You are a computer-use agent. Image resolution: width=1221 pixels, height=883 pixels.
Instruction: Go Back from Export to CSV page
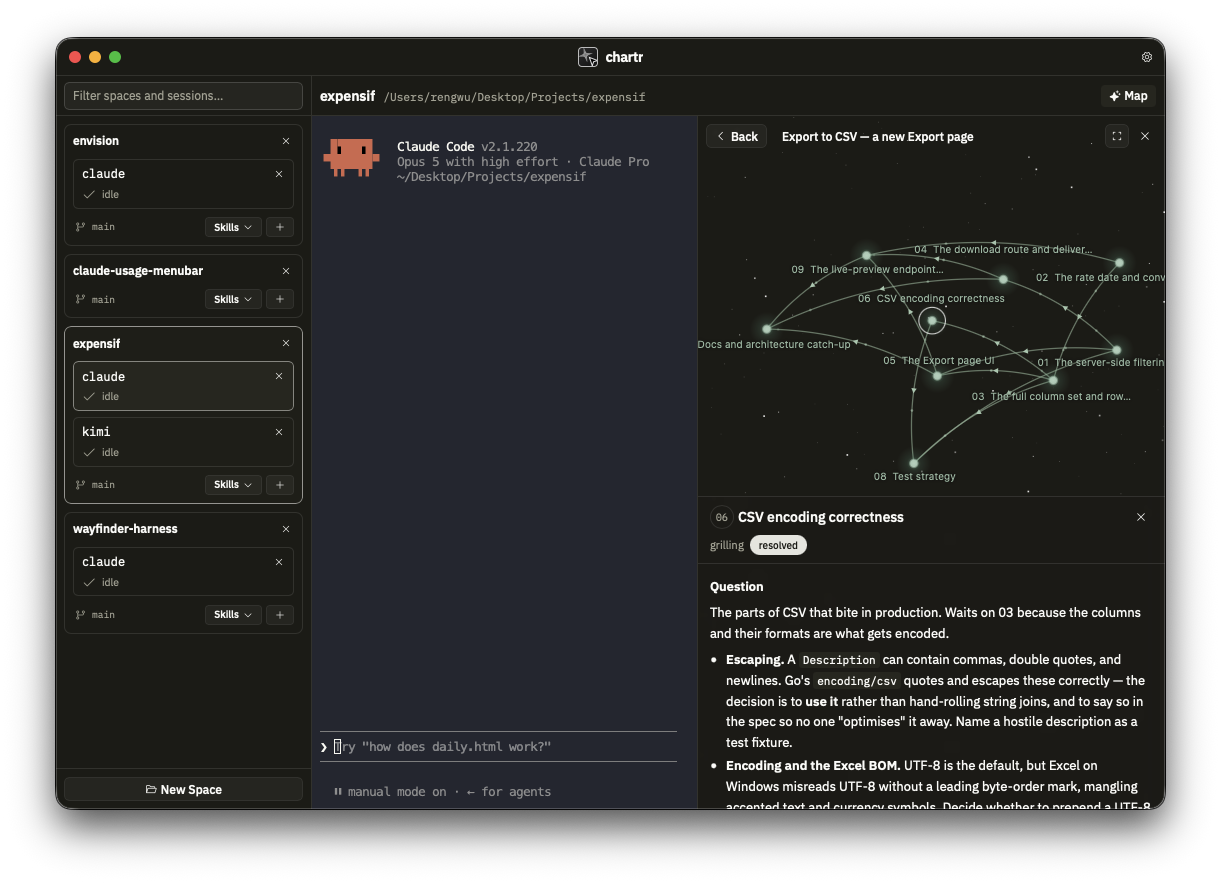[x=736, y=136]
